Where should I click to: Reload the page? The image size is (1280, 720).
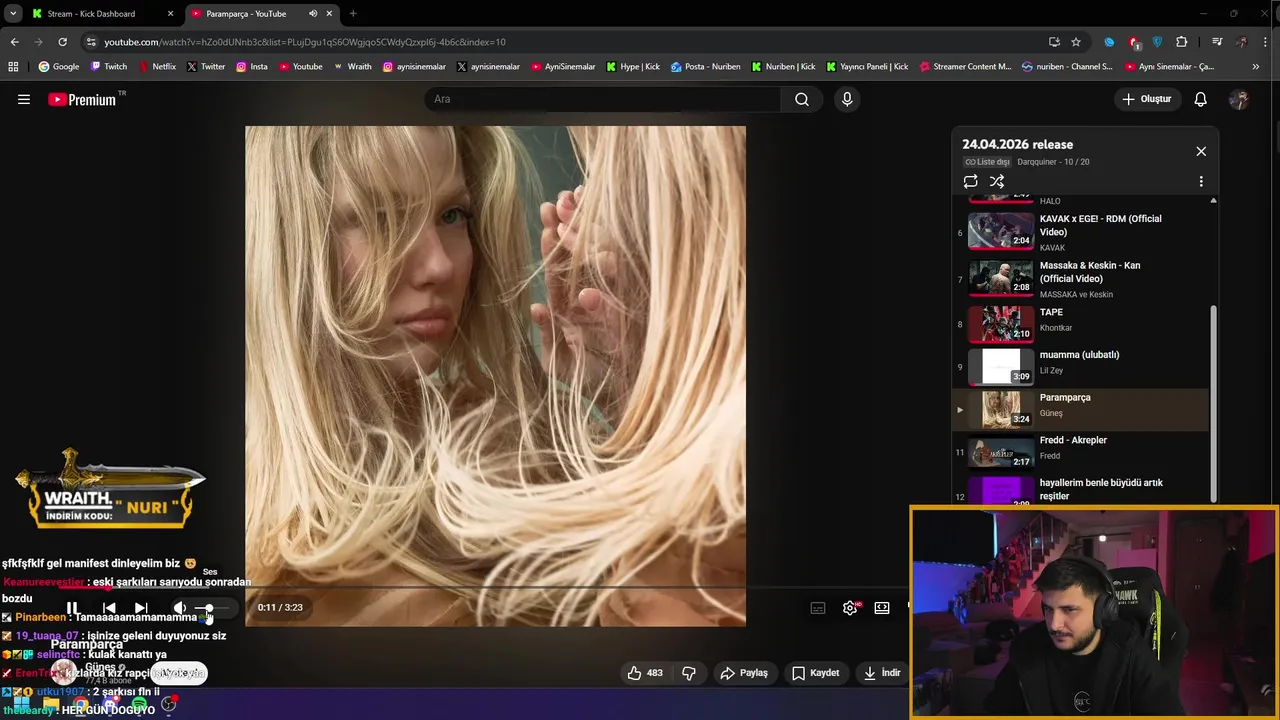click(x=62, y=42)
